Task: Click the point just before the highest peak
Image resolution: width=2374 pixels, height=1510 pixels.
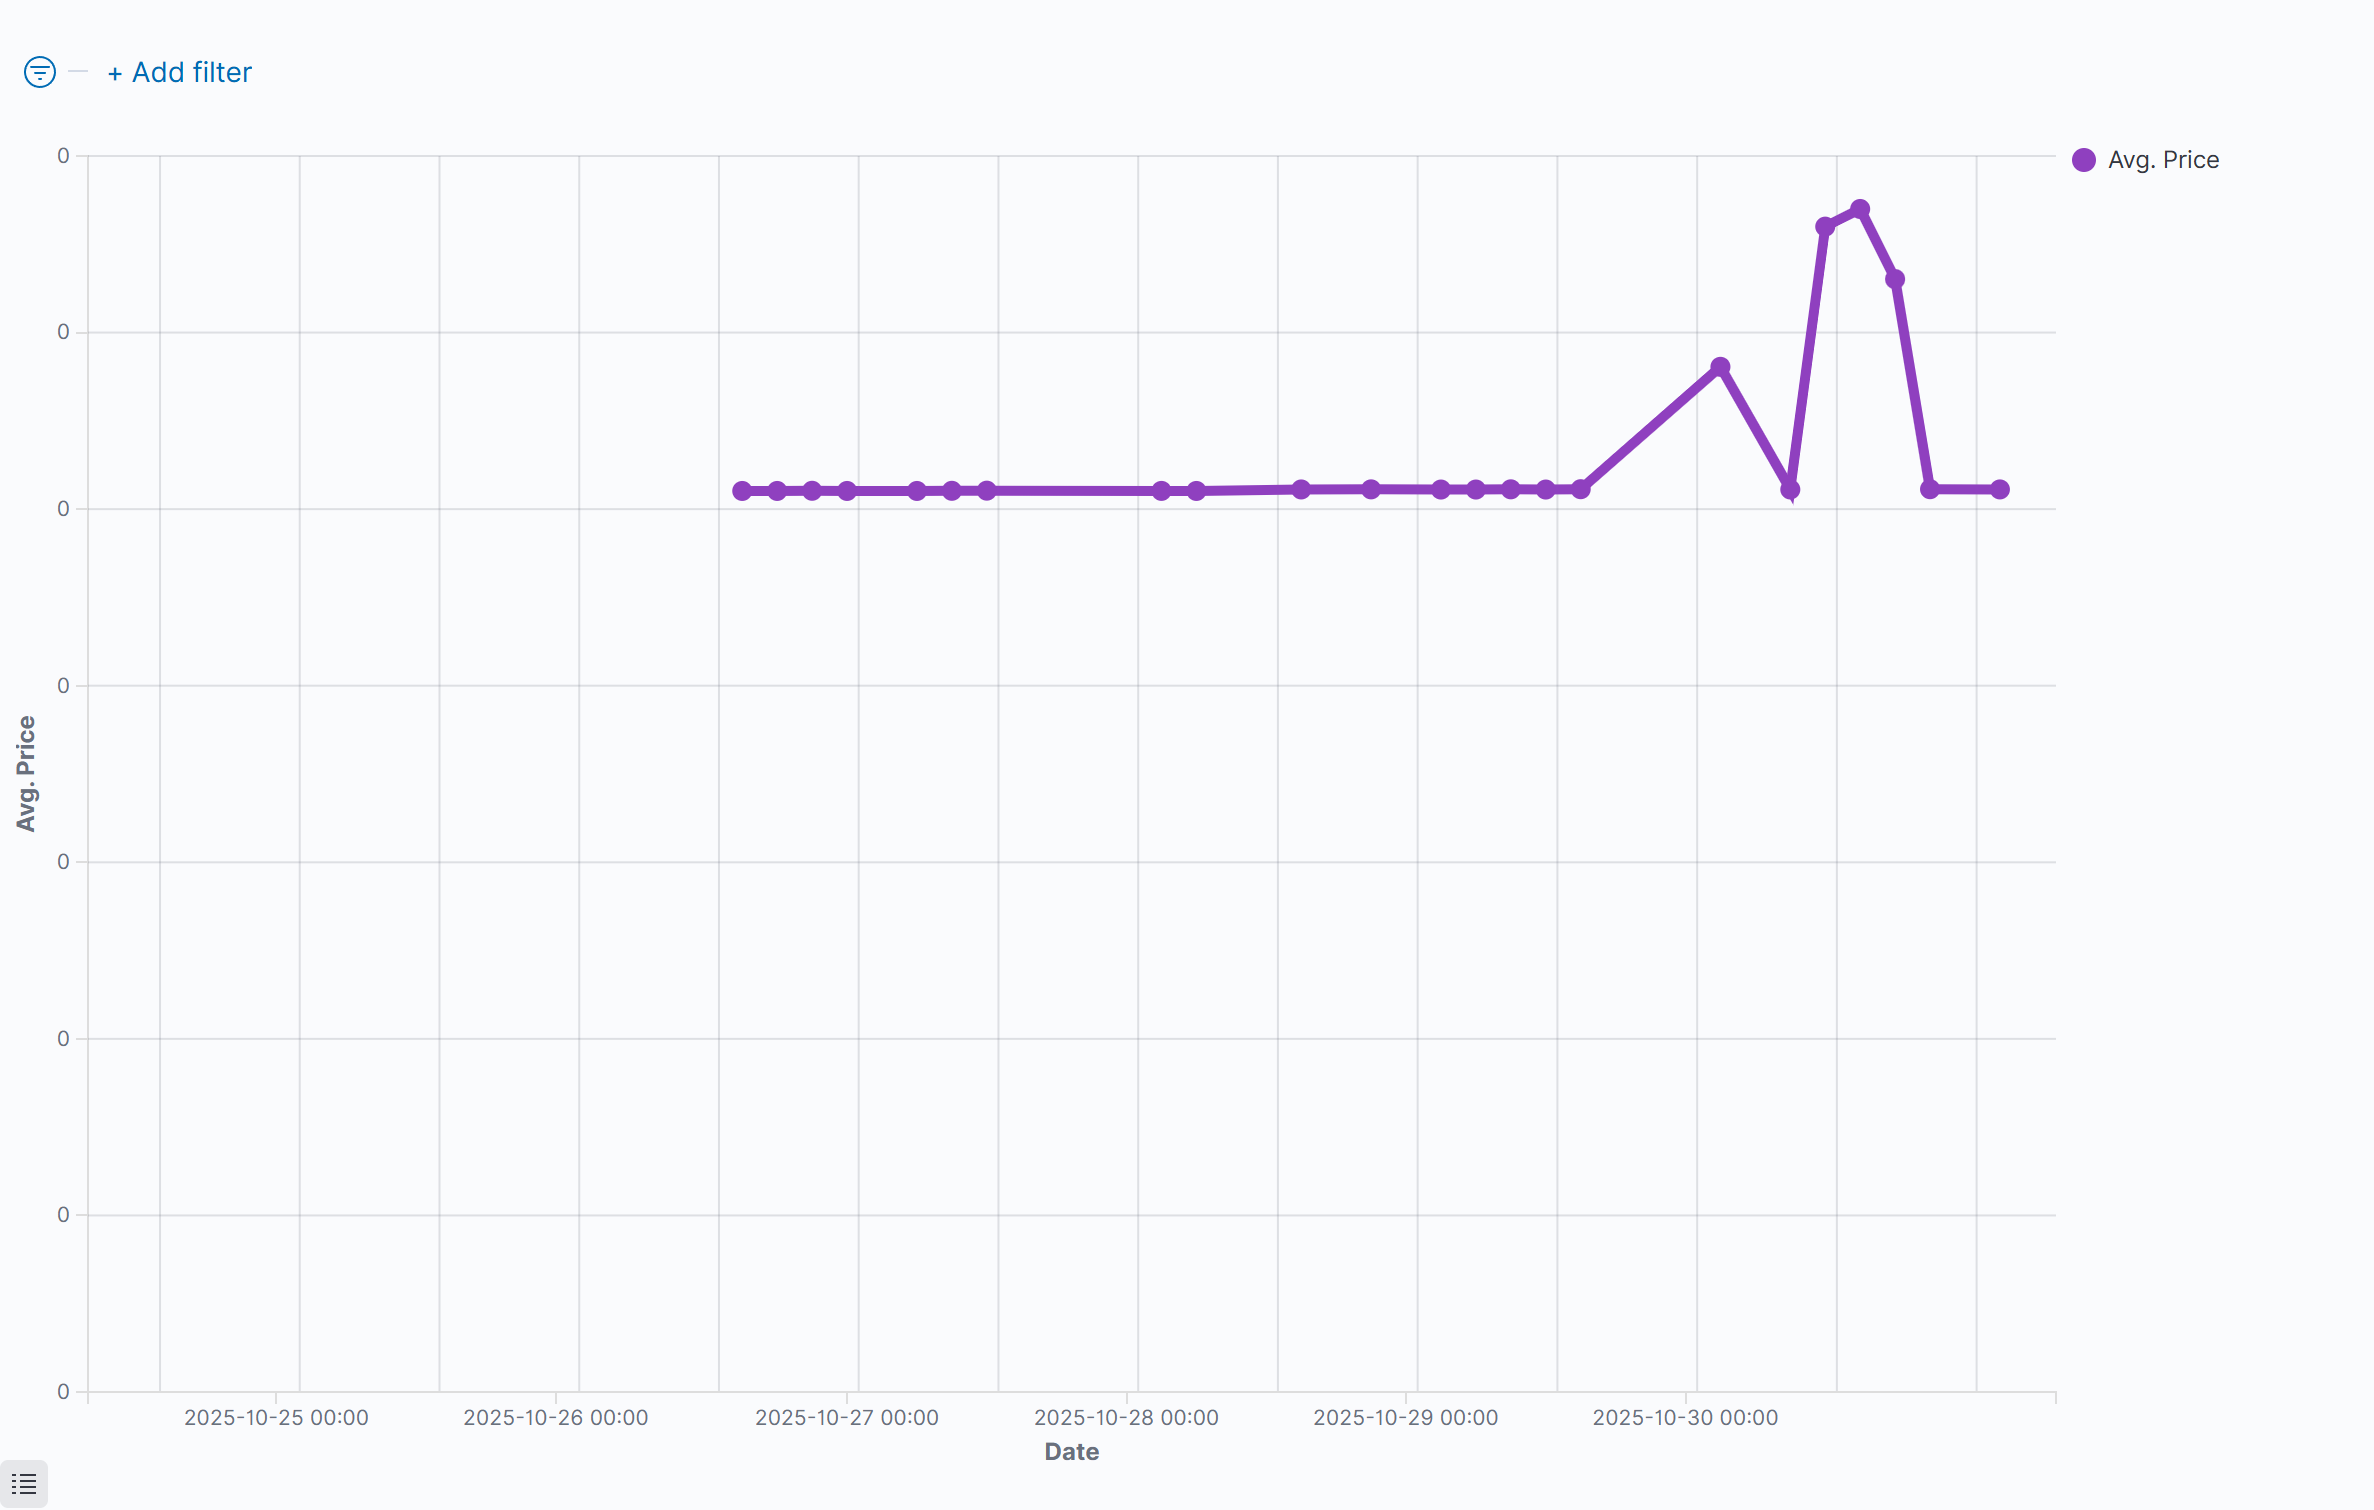Action: click(x=1825, y=227)
